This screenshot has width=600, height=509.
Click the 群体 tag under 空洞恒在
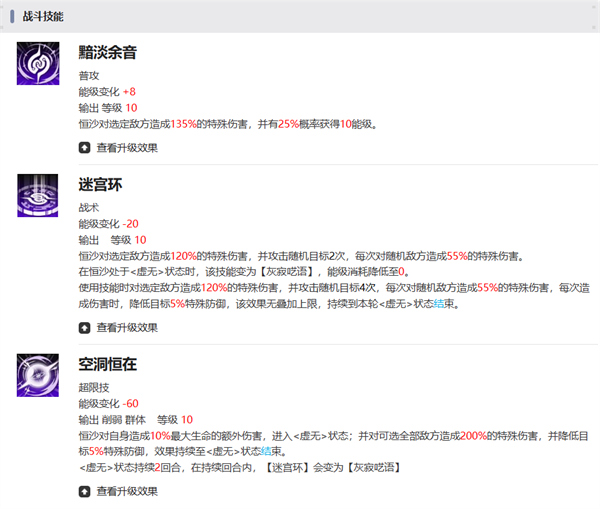point(136,419)
